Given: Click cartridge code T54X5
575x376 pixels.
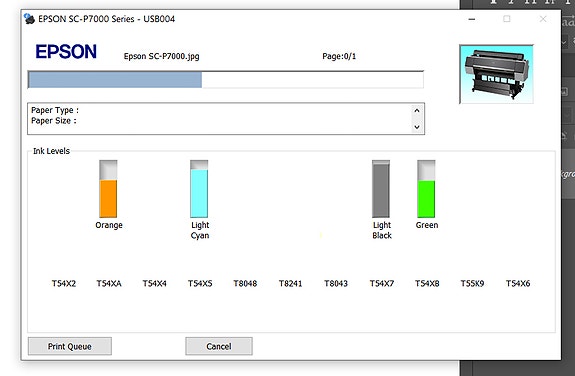Looking at the screenshot, I should 200,284.
